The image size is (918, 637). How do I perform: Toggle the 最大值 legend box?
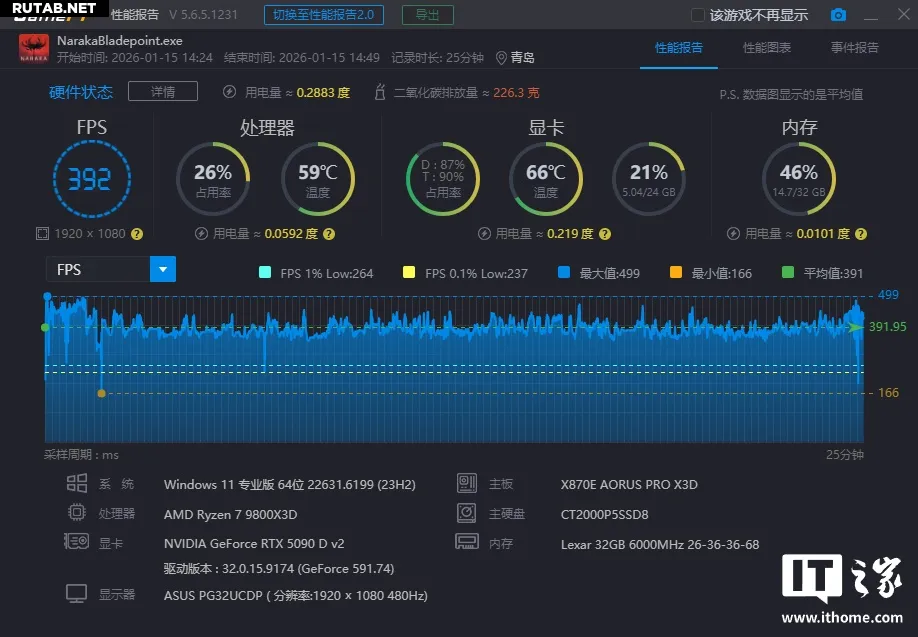click(x=564, y=273)
